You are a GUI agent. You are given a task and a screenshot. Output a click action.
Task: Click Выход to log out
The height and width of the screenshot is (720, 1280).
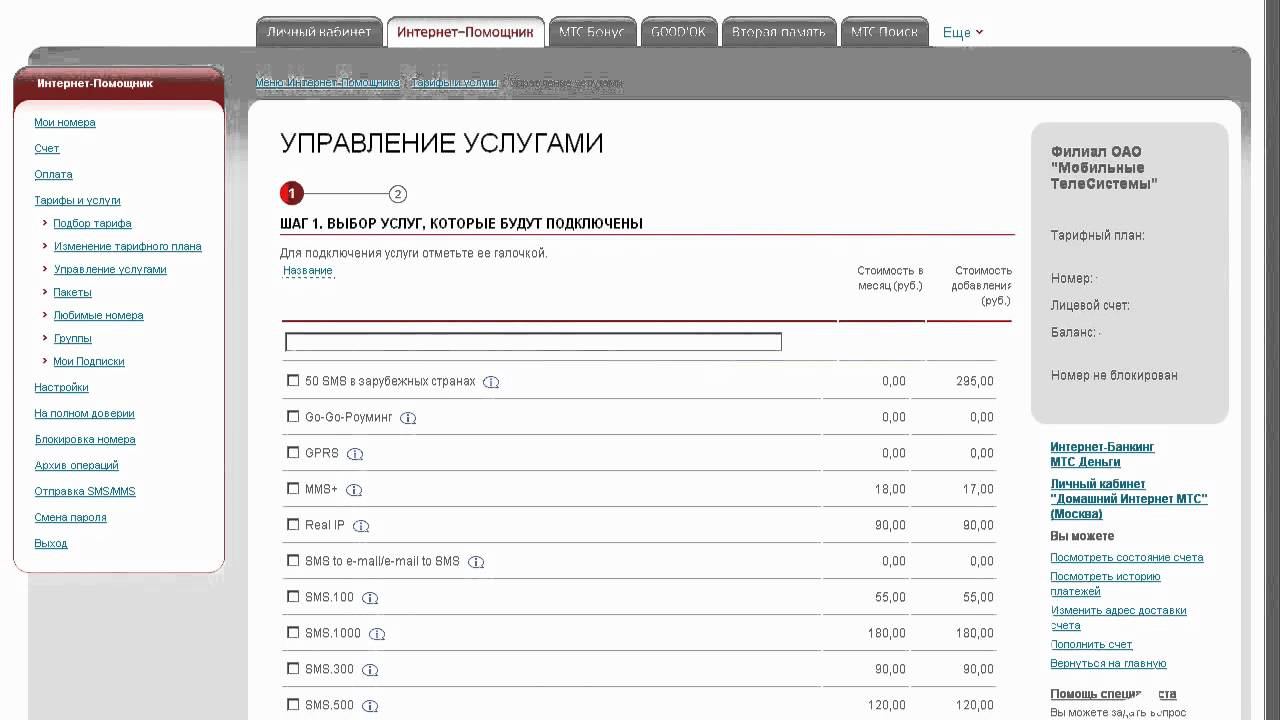pyautogui.click(x=51, y=543)
